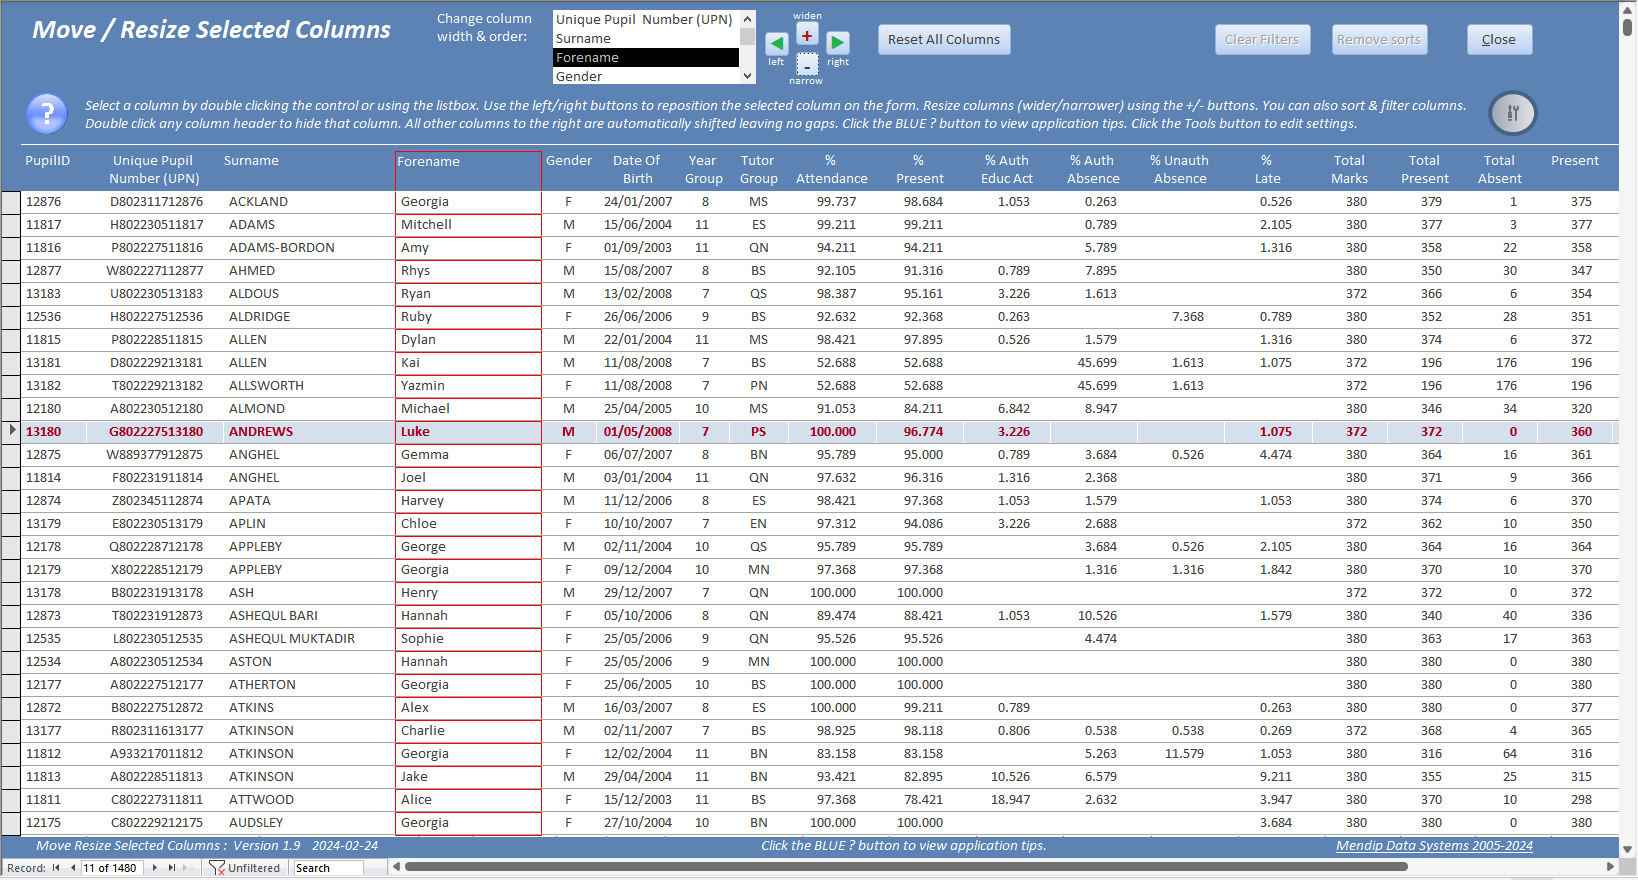Click the % Unauth Absence column header
1638x880 pixels.
1180,170
